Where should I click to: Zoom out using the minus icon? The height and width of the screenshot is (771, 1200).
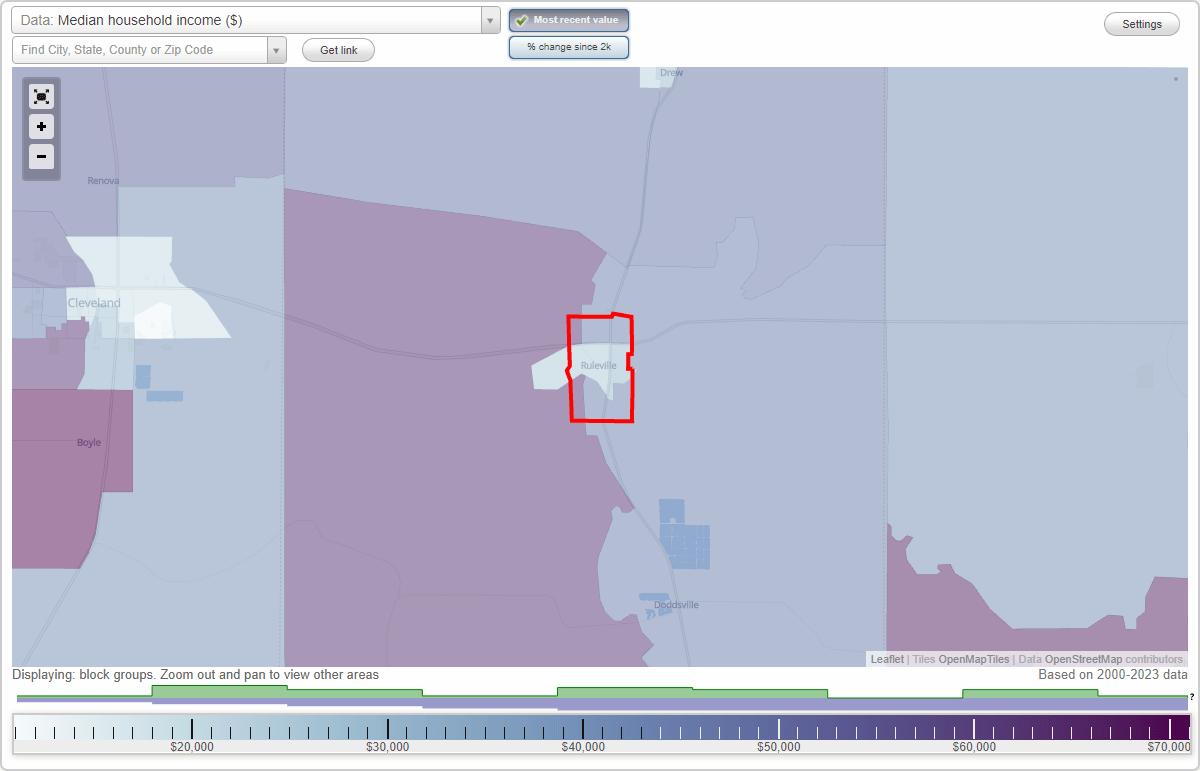click(x=41, y=157)
